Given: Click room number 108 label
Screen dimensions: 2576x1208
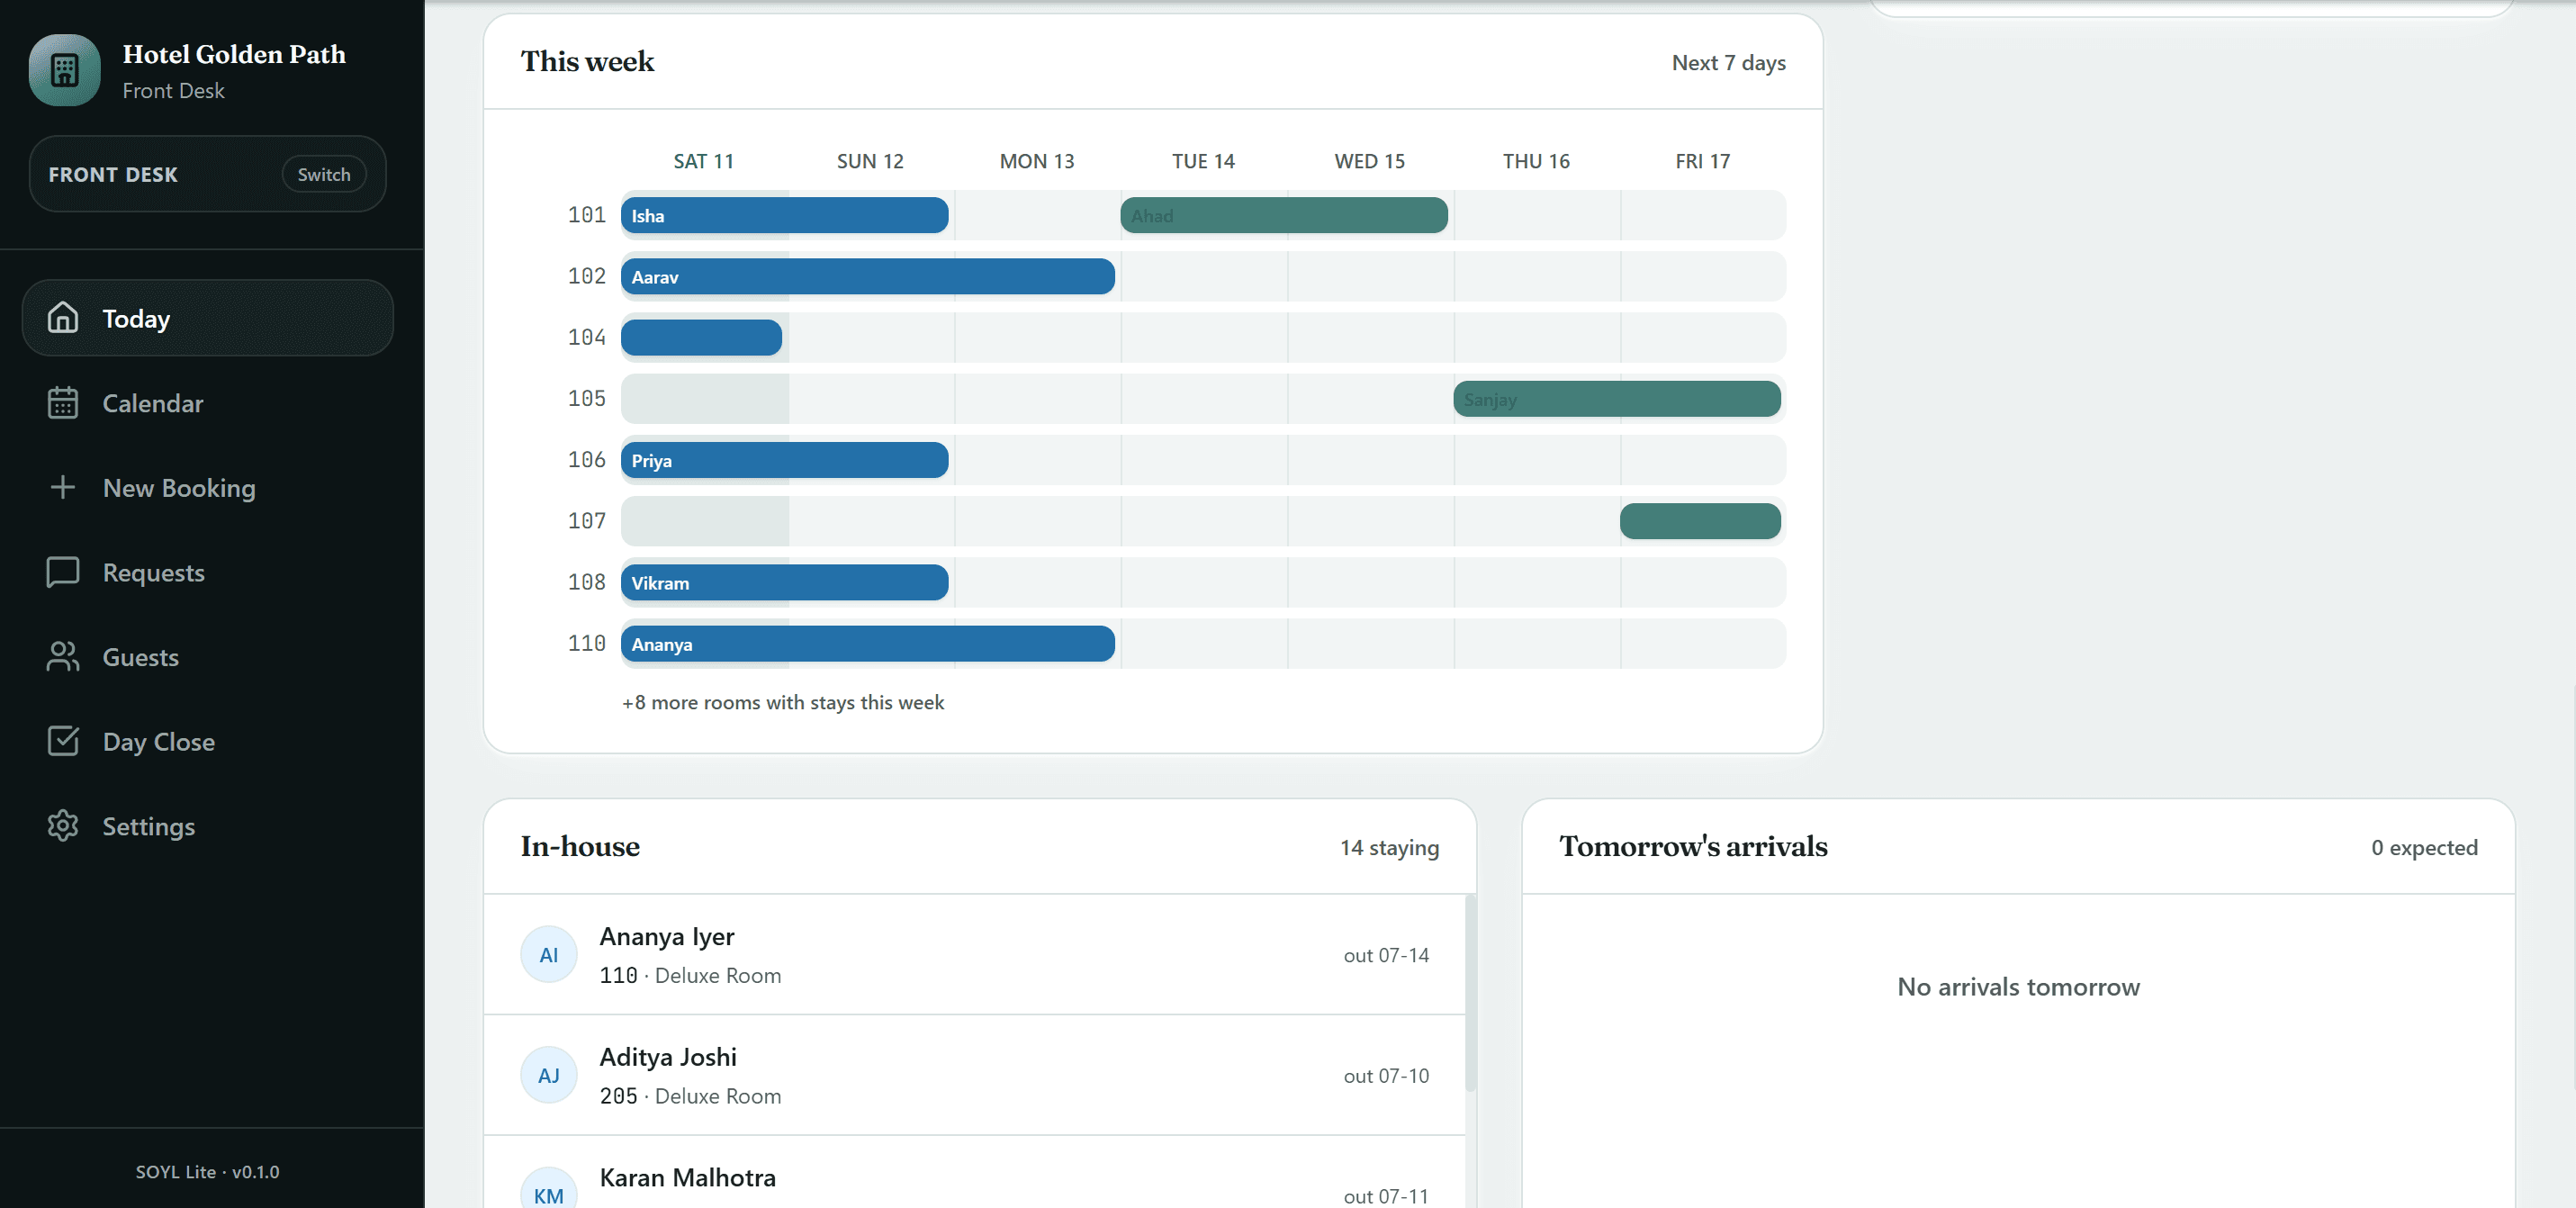Looking at the screenshot, I should coord(587,582).
